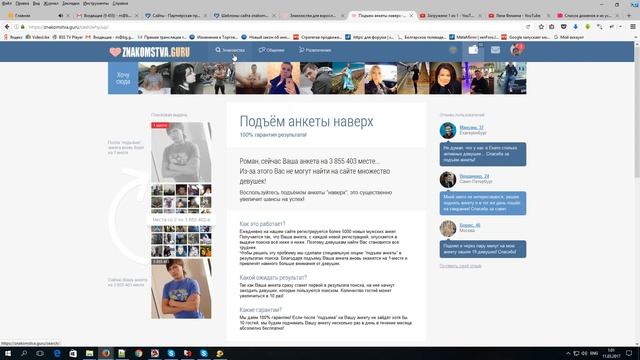Click the Оставить свой отзыв link
This screenshot has width=640, height=360.
coord(460,266)
